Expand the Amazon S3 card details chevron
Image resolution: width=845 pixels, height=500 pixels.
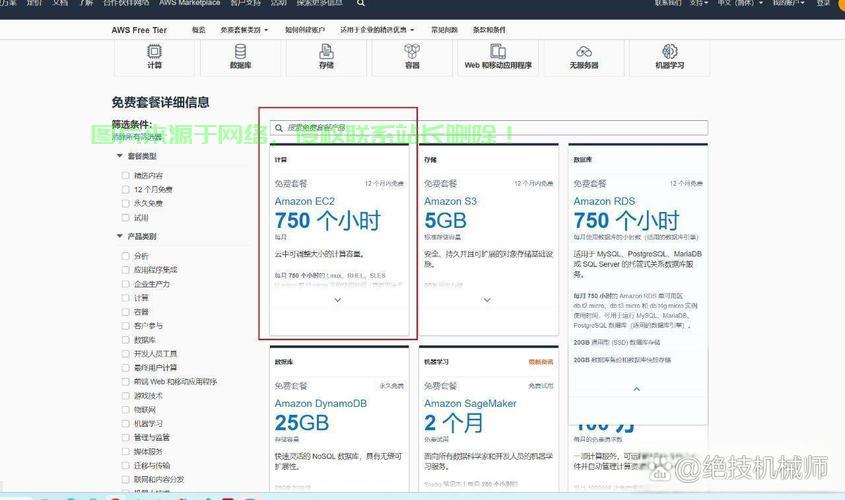click(487, 300)
